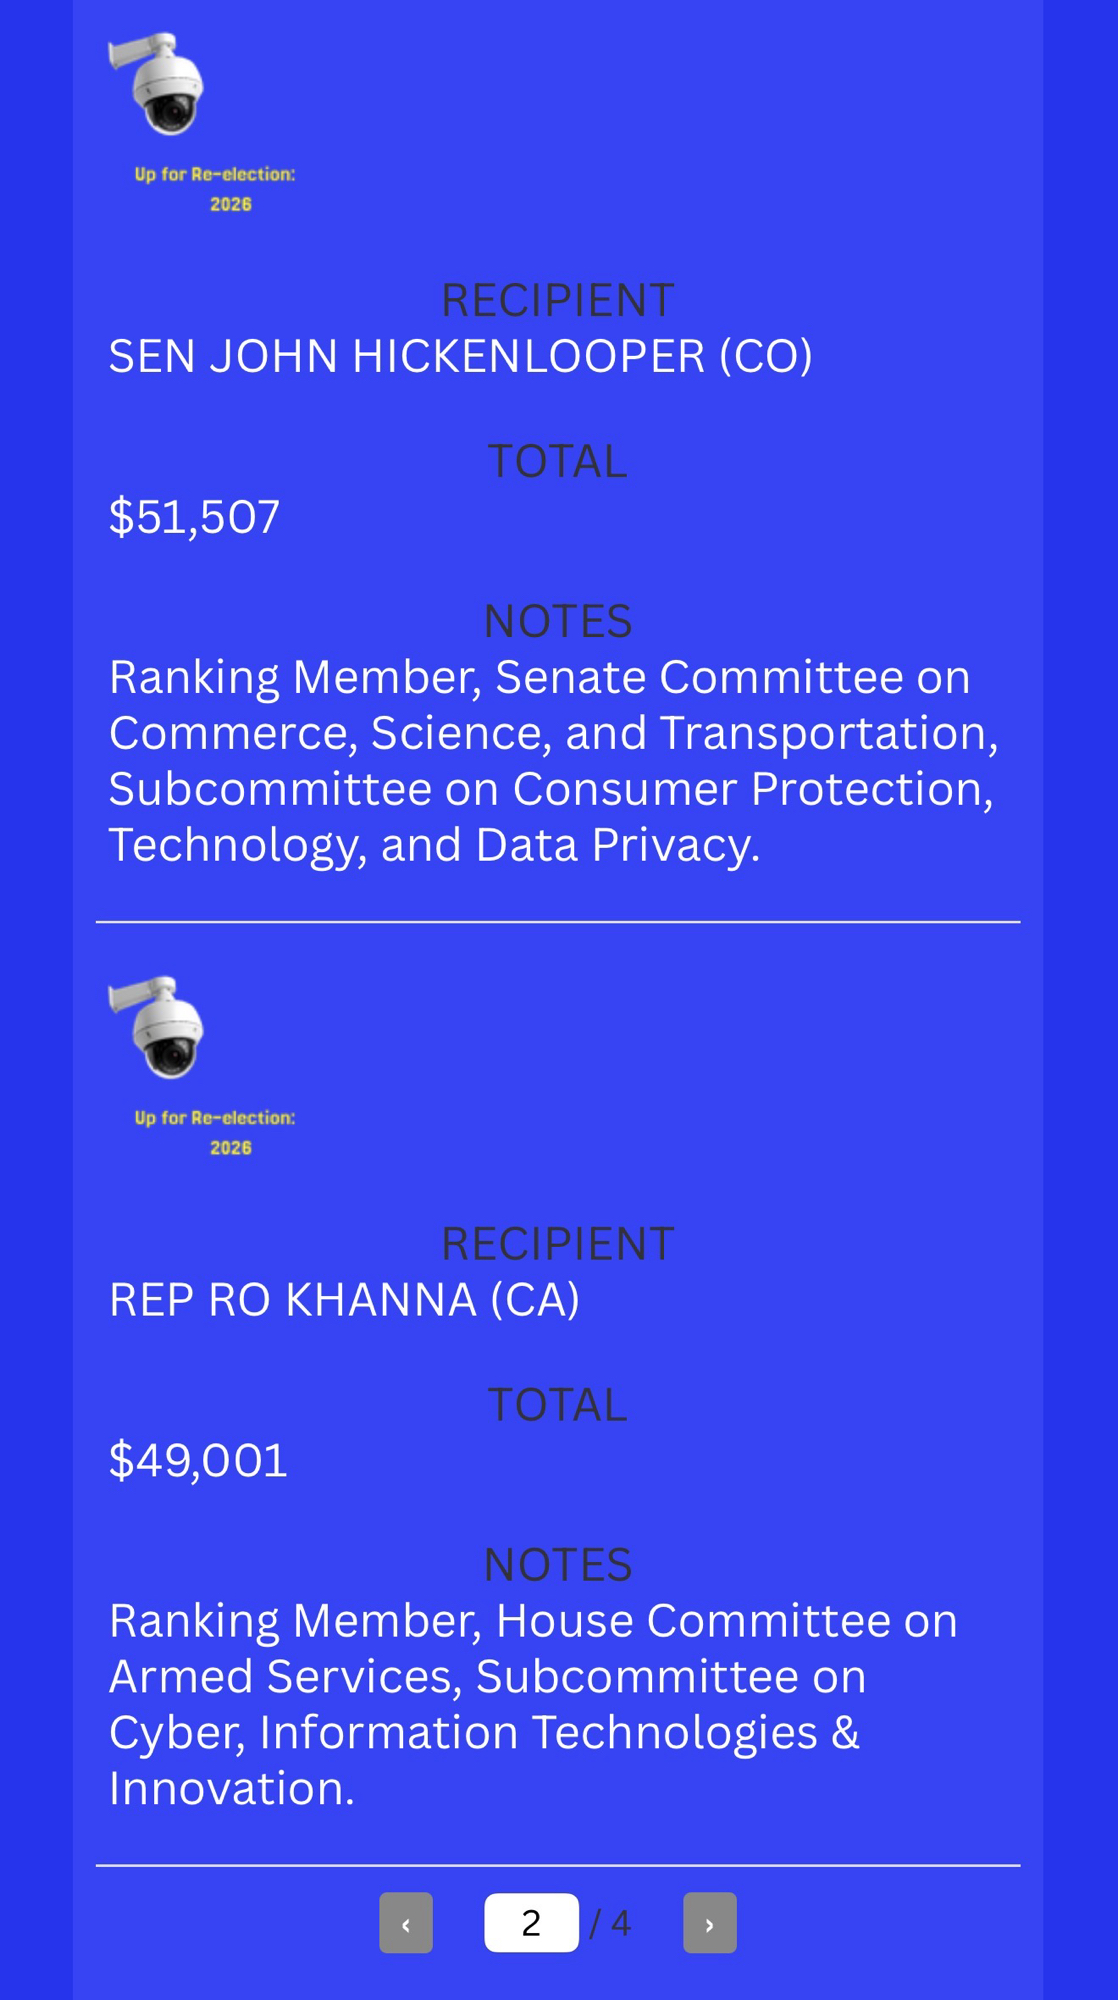Click the security camera icon above Hickenlooper
This screenshot has width=1118, height=2000.
(x=158, y=84)
